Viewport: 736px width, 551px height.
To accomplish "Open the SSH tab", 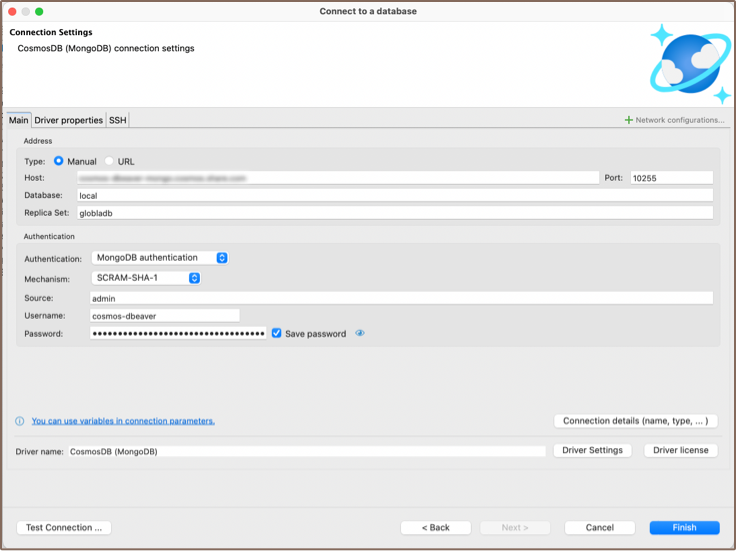I will (117, 120).
